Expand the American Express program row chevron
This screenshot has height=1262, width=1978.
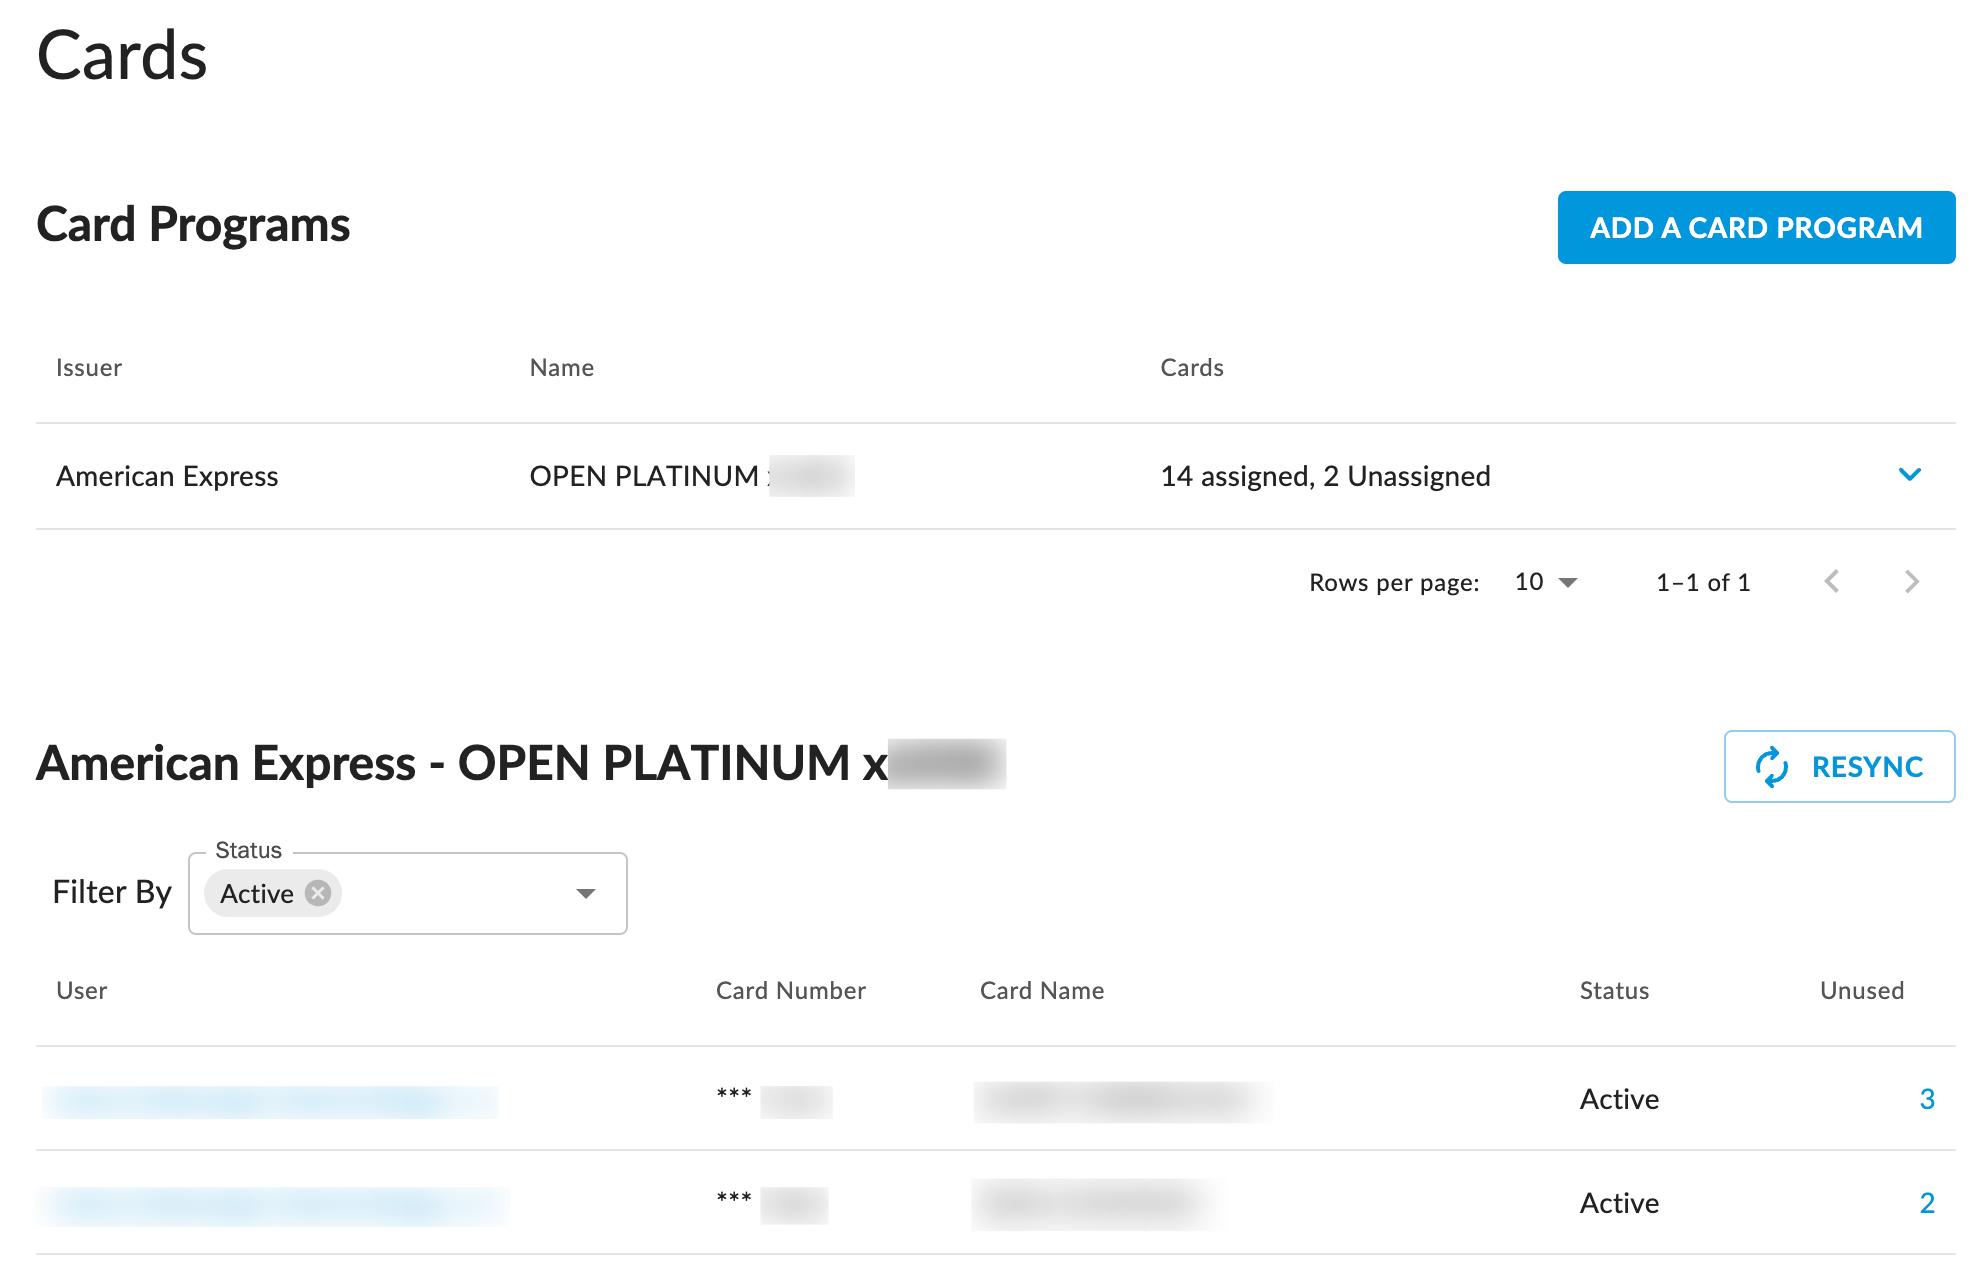[1909, 475]
